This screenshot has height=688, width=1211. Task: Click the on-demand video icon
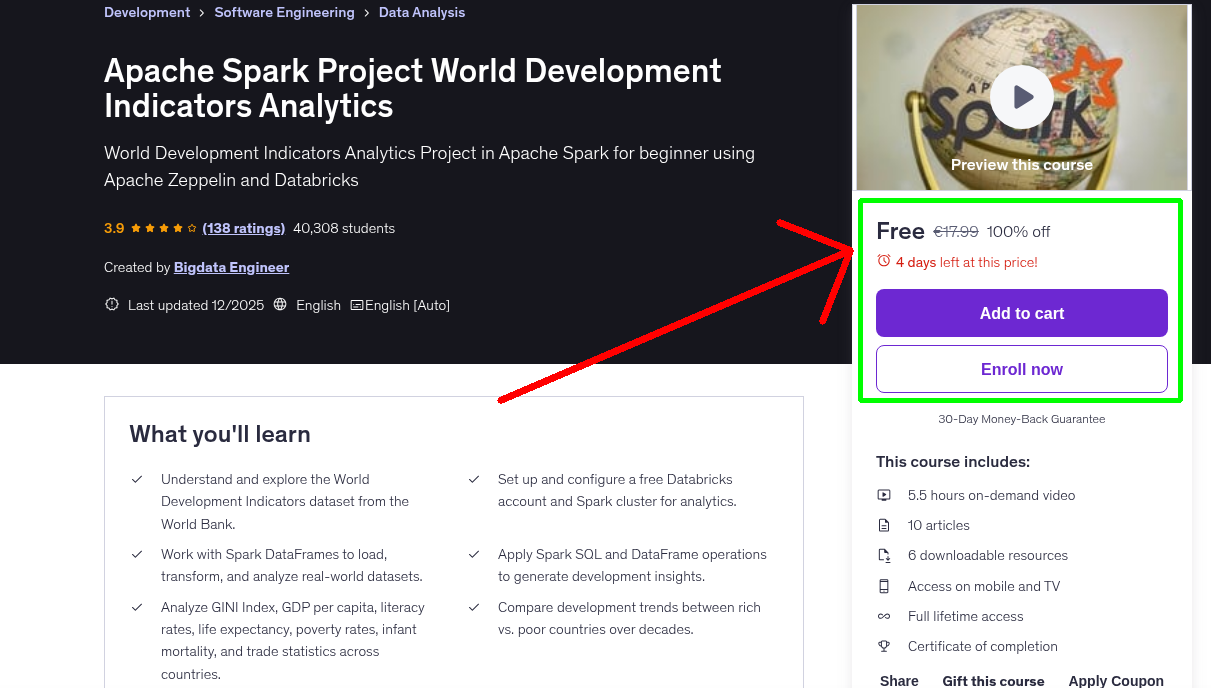884,494
